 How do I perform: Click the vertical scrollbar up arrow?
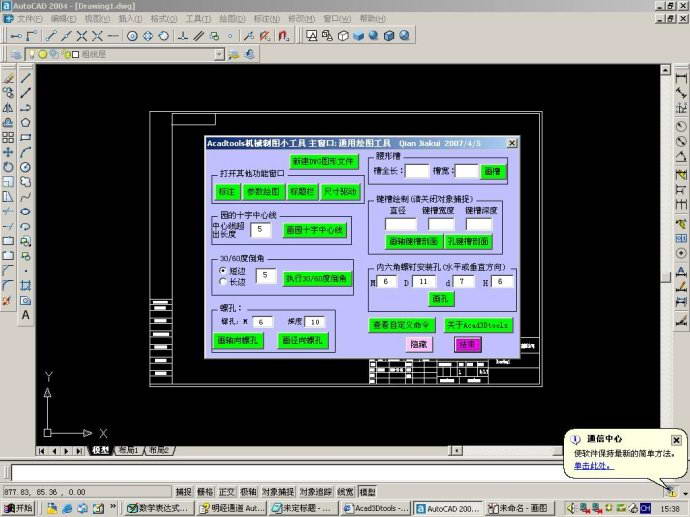pos(665,70)
